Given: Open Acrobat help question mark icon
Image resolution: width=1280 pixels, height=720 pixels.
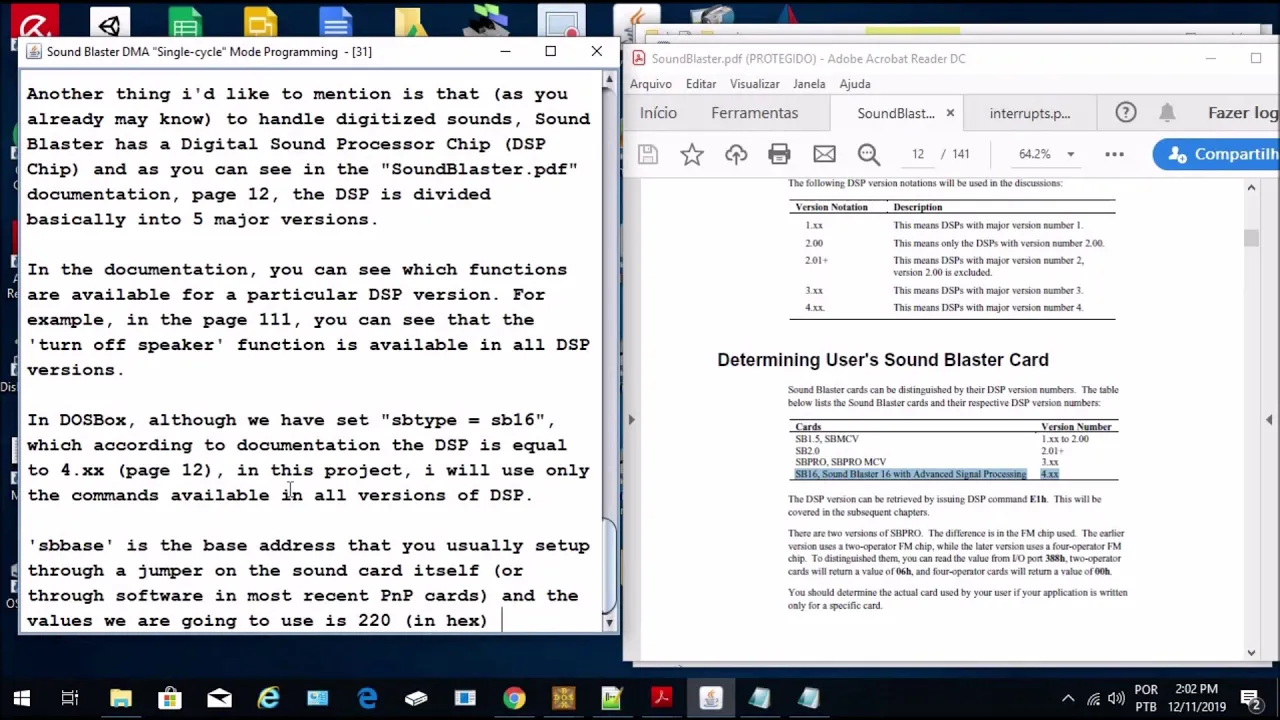Looking at the screenshot, I should coord(1126,113).
